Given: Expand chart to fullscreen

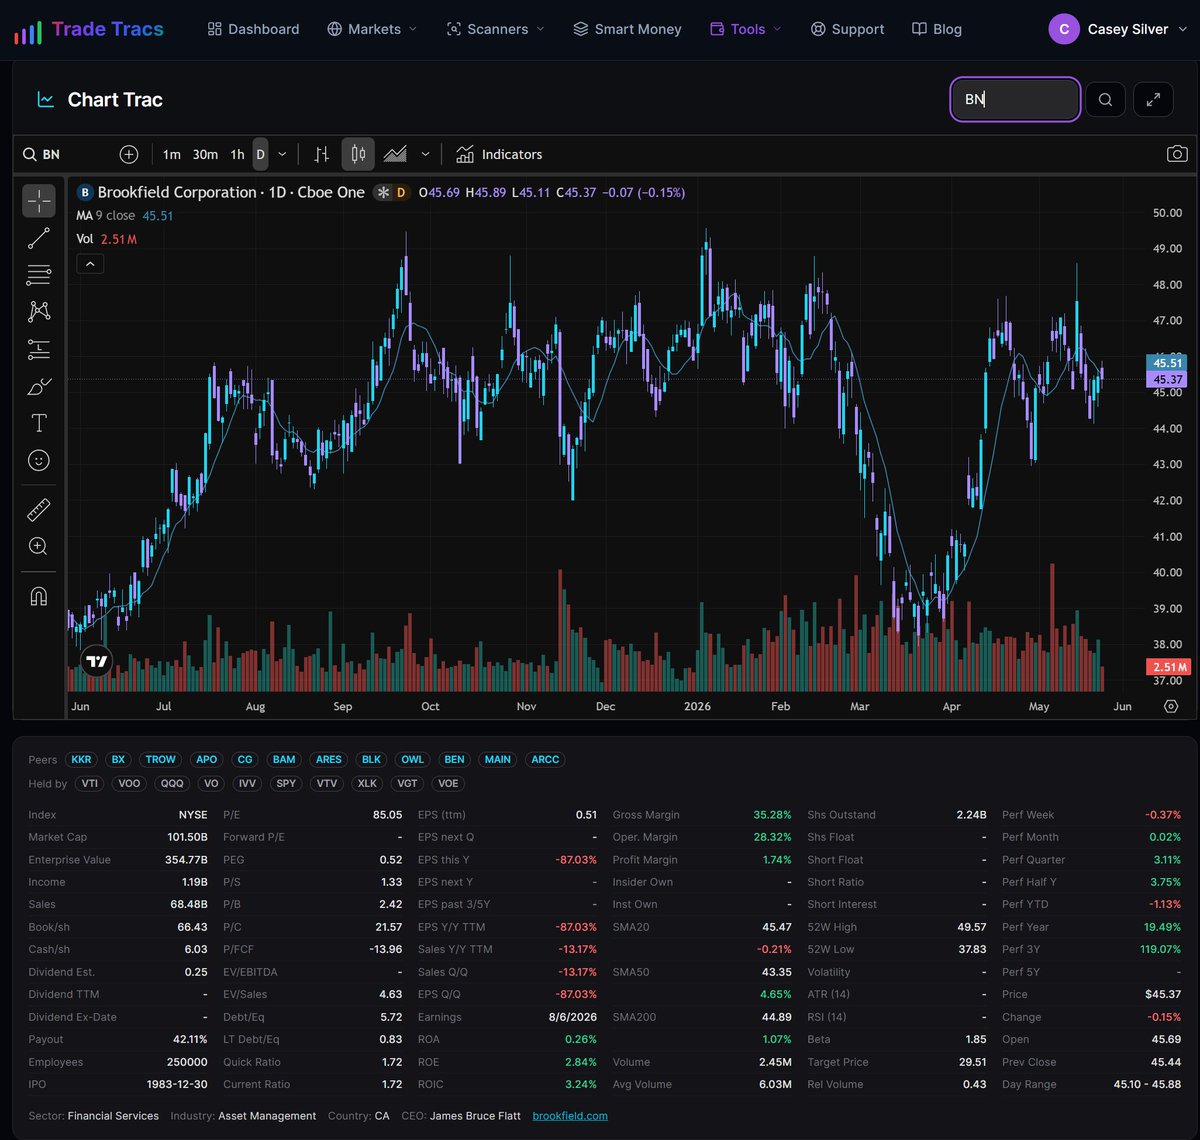Looking at the screenshot, I should pyautogui.click(x=1154, y=99).
